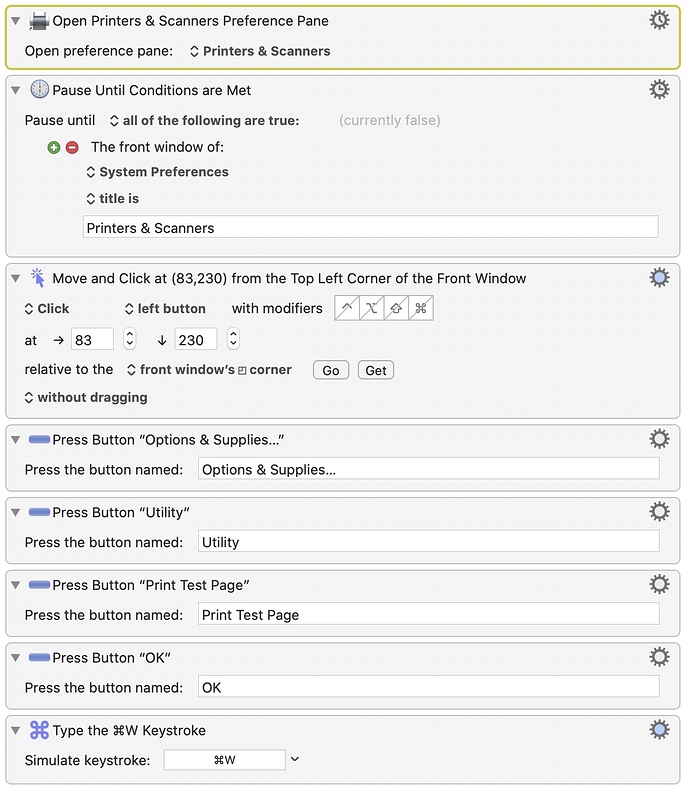Click the horizontal coordinate stepper beside 83
This screenshot has height=793, width=689.
point(130,339)
